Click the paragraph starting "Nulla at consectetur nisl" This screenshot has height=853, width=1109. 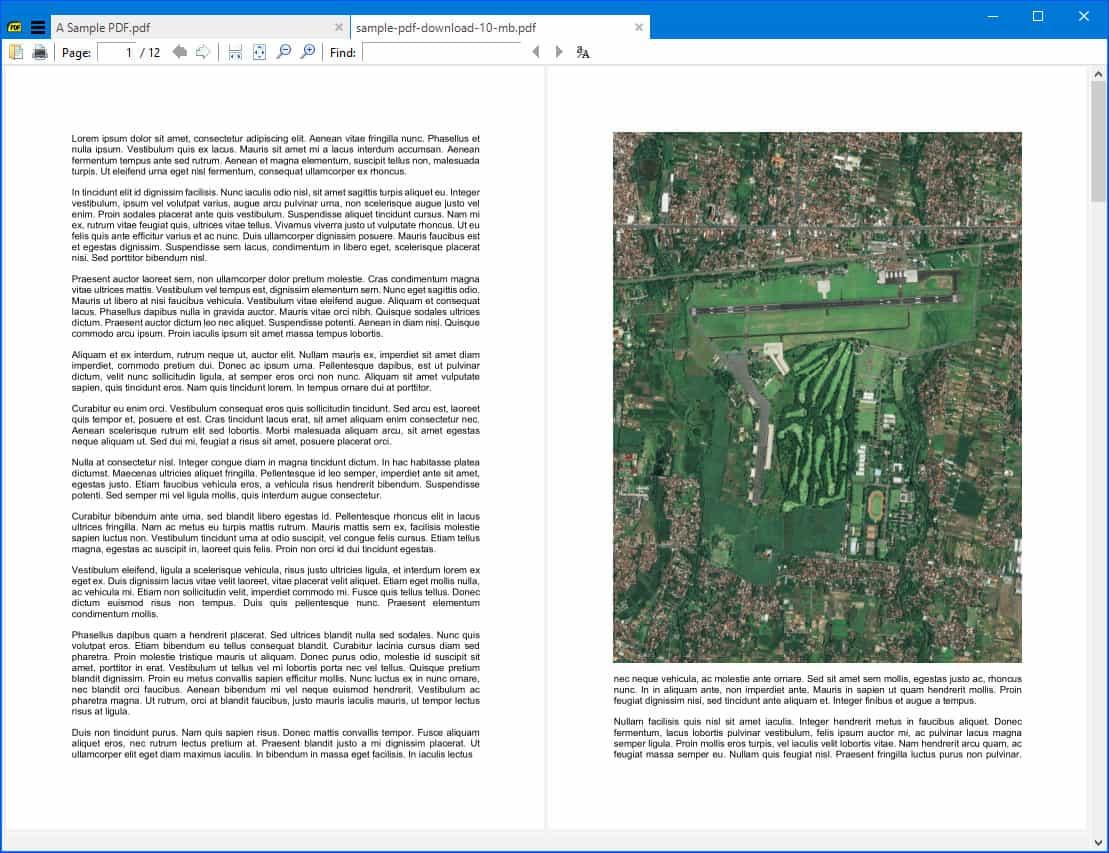tap(275, 479)
